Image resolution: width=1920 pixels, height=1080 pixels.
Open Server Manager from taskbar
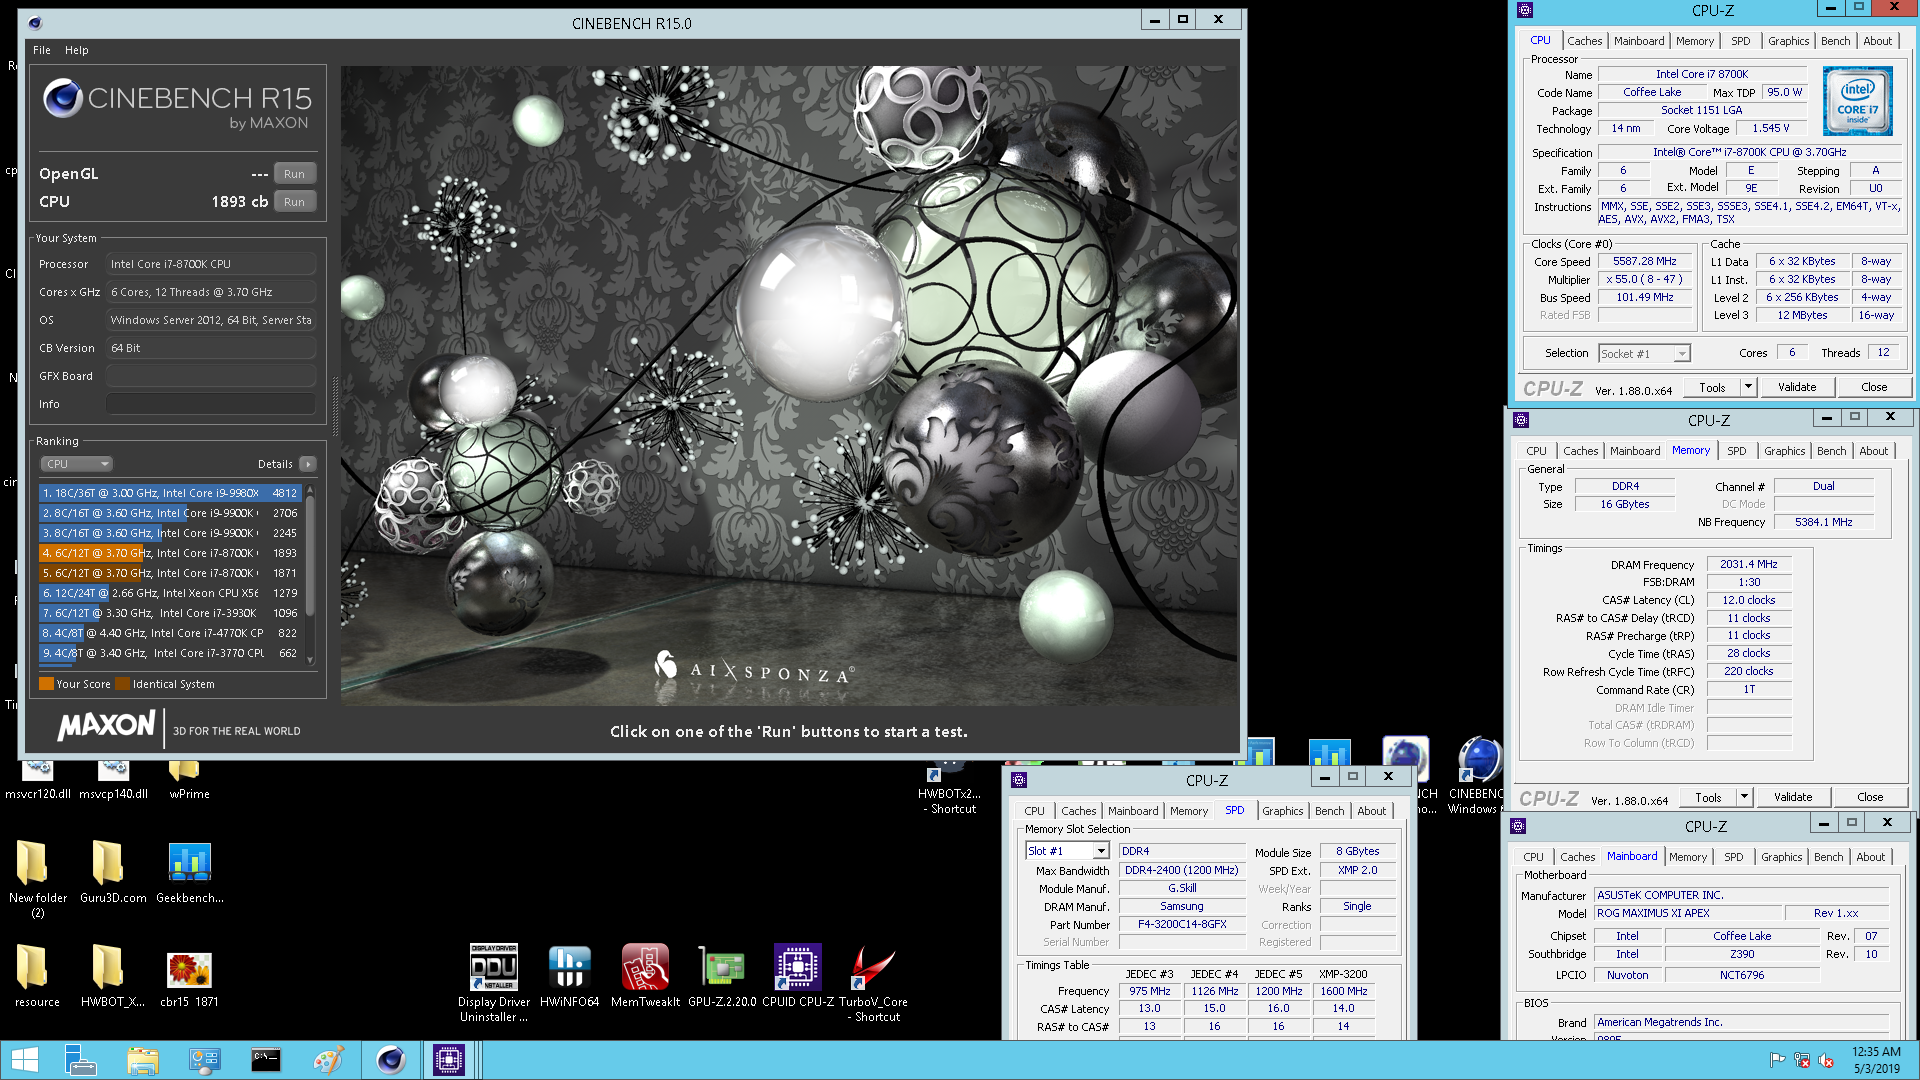click(80, 1060)
